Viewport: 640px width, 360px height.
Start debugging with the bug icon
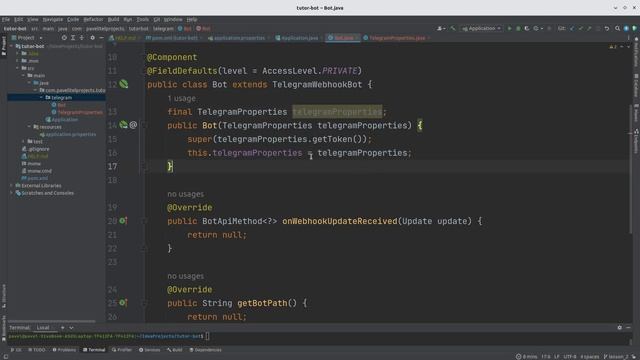point(518,29)
